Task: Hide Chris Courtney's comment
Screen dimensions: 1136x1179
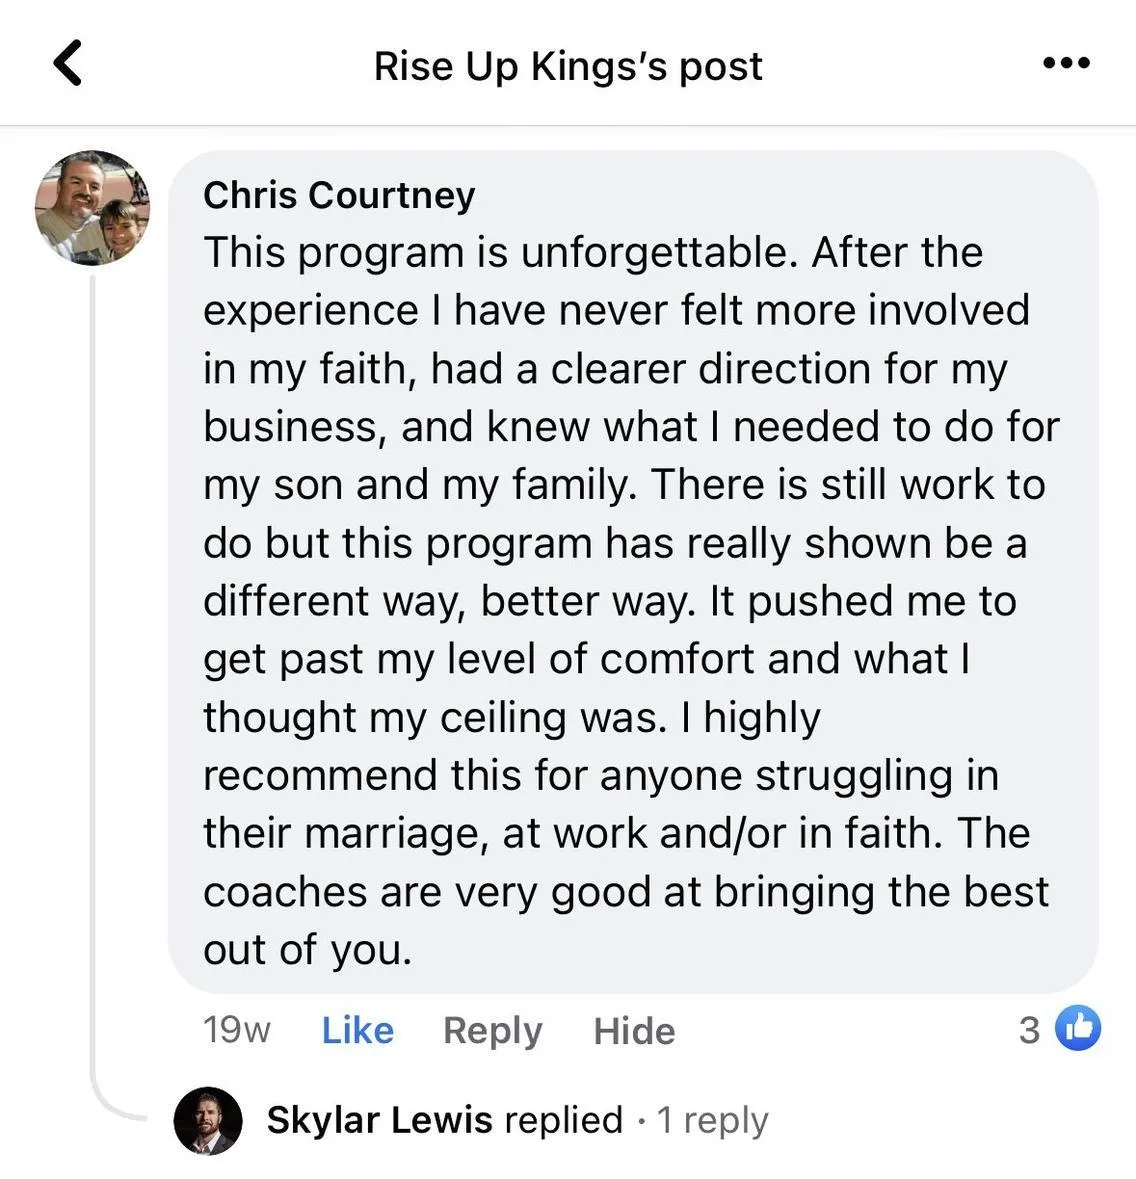Action: coord(634,1030)
